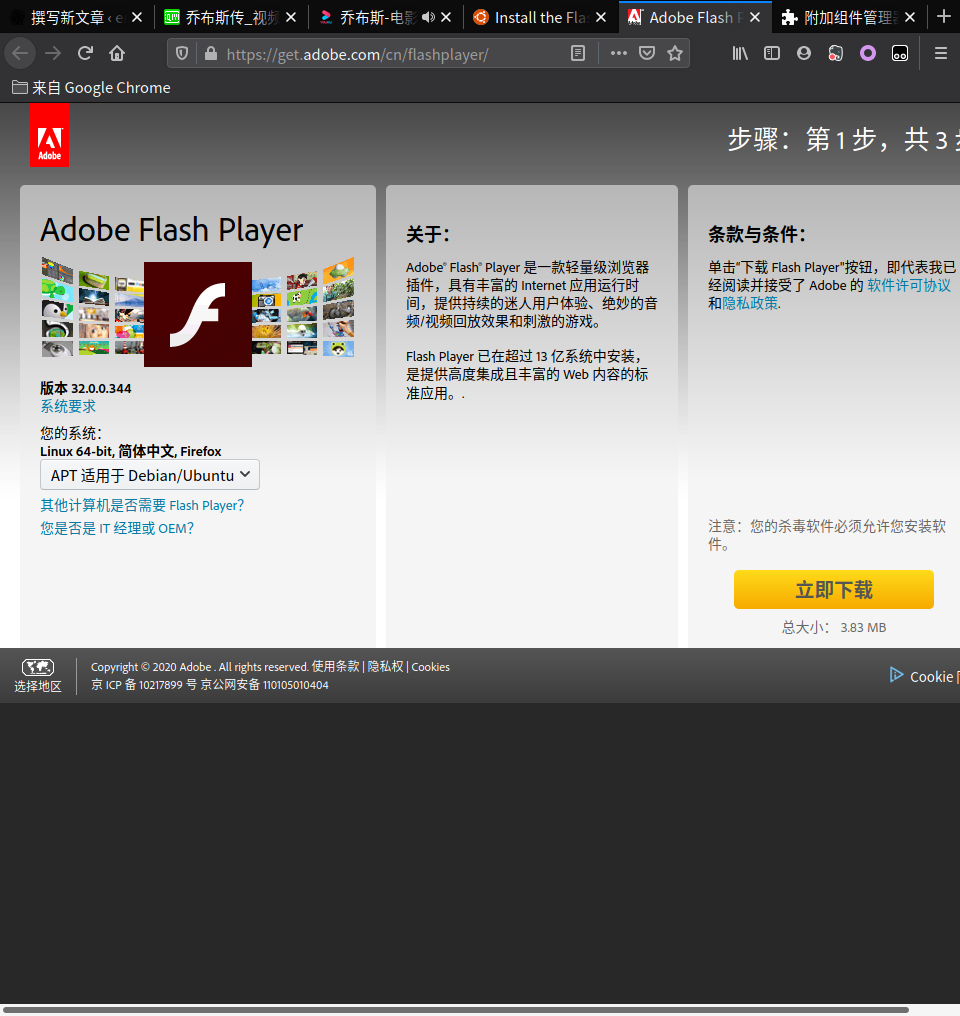Screen dimensions: 960x1016
Task: Toggle reader view in the address bar
Action: pyautogui.click(x=578, y=53)
